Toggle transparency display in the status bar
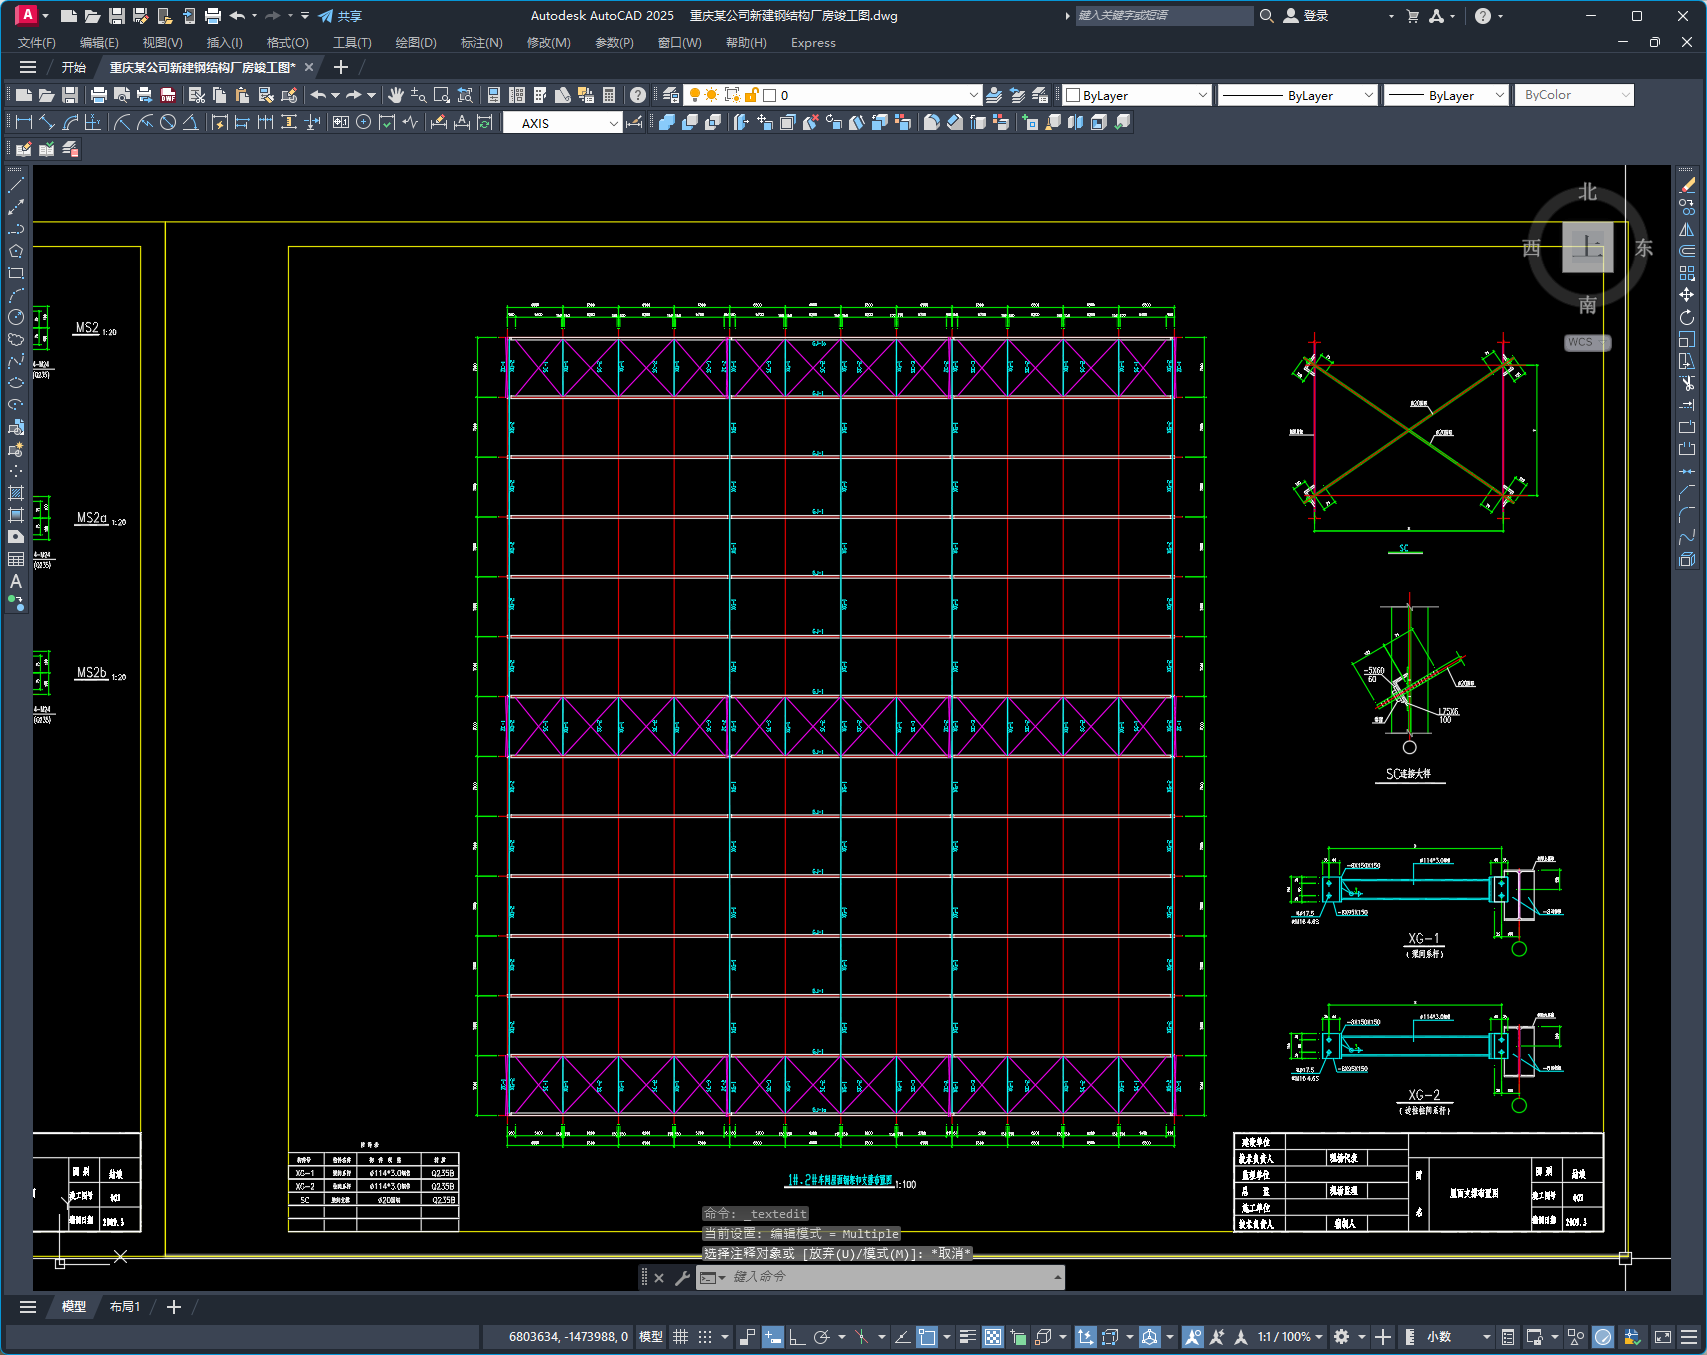Screen dimensions: 1707x1355 click(993, 1337)
